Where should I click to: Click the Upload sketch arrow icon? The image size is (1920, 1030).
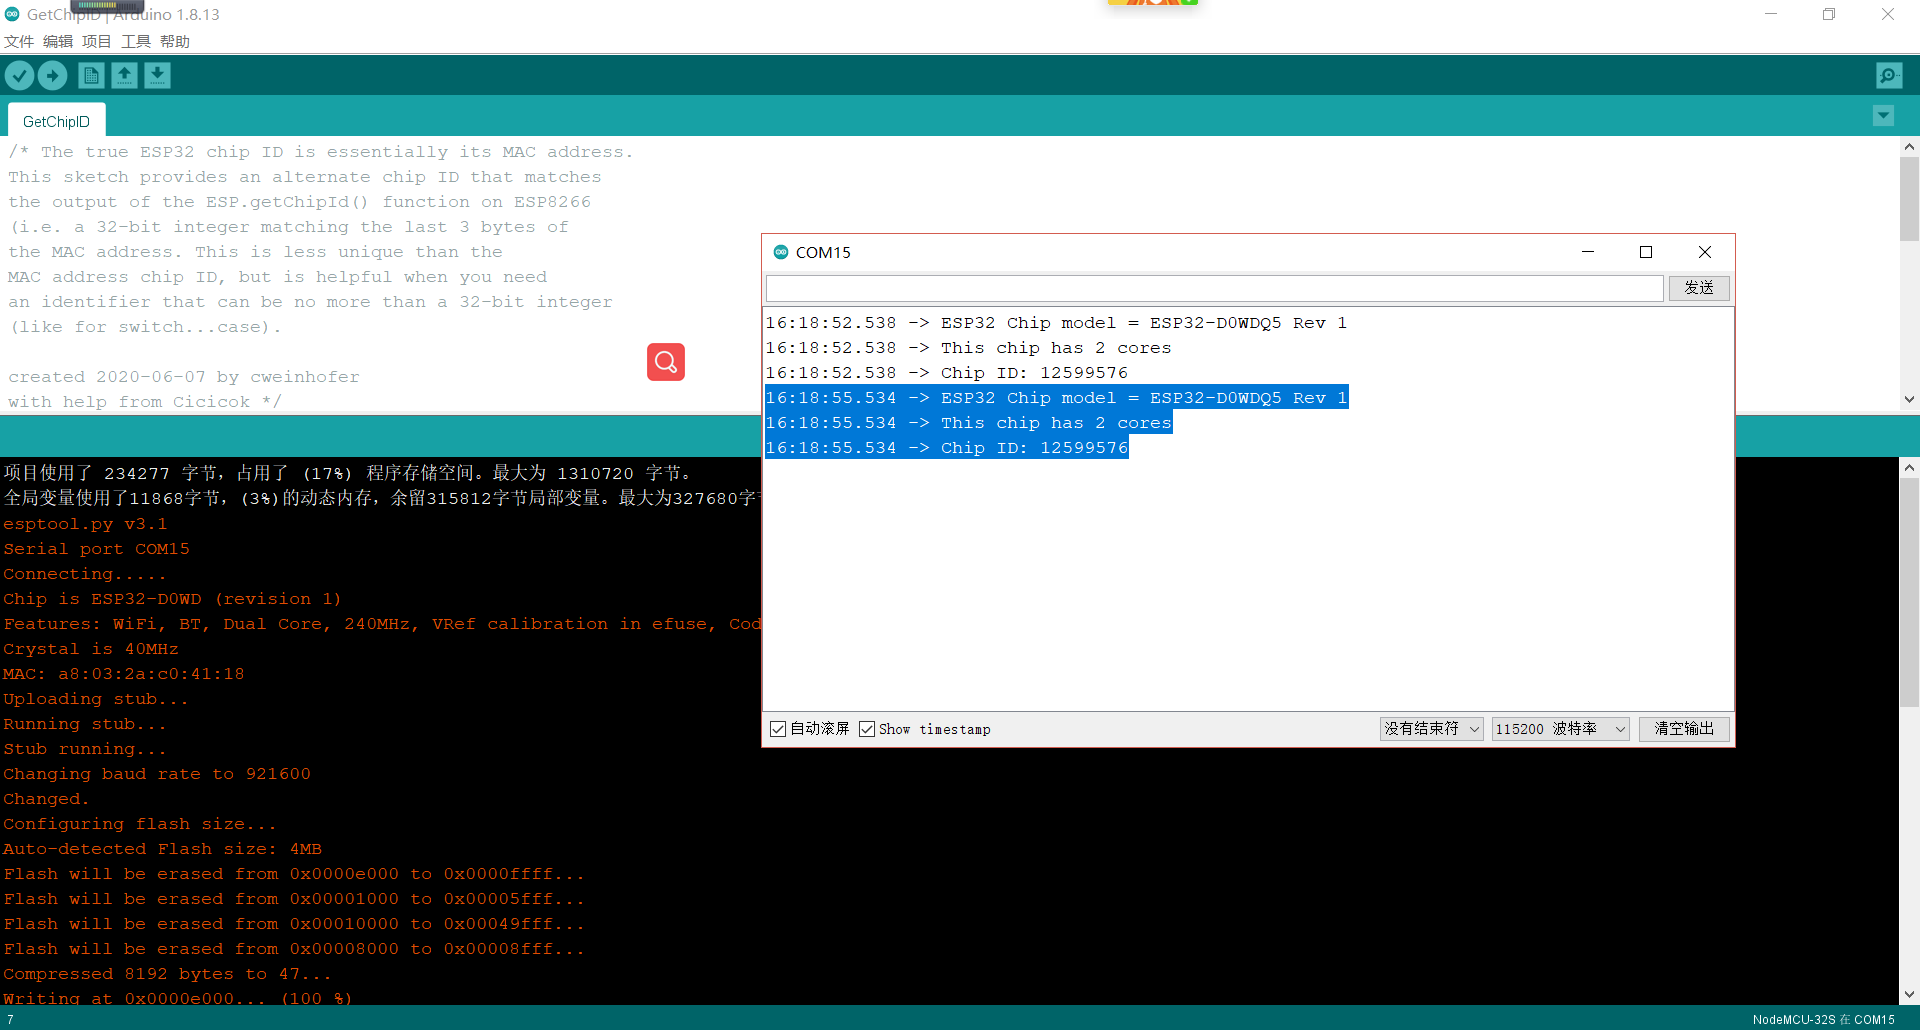coord(52,75)
